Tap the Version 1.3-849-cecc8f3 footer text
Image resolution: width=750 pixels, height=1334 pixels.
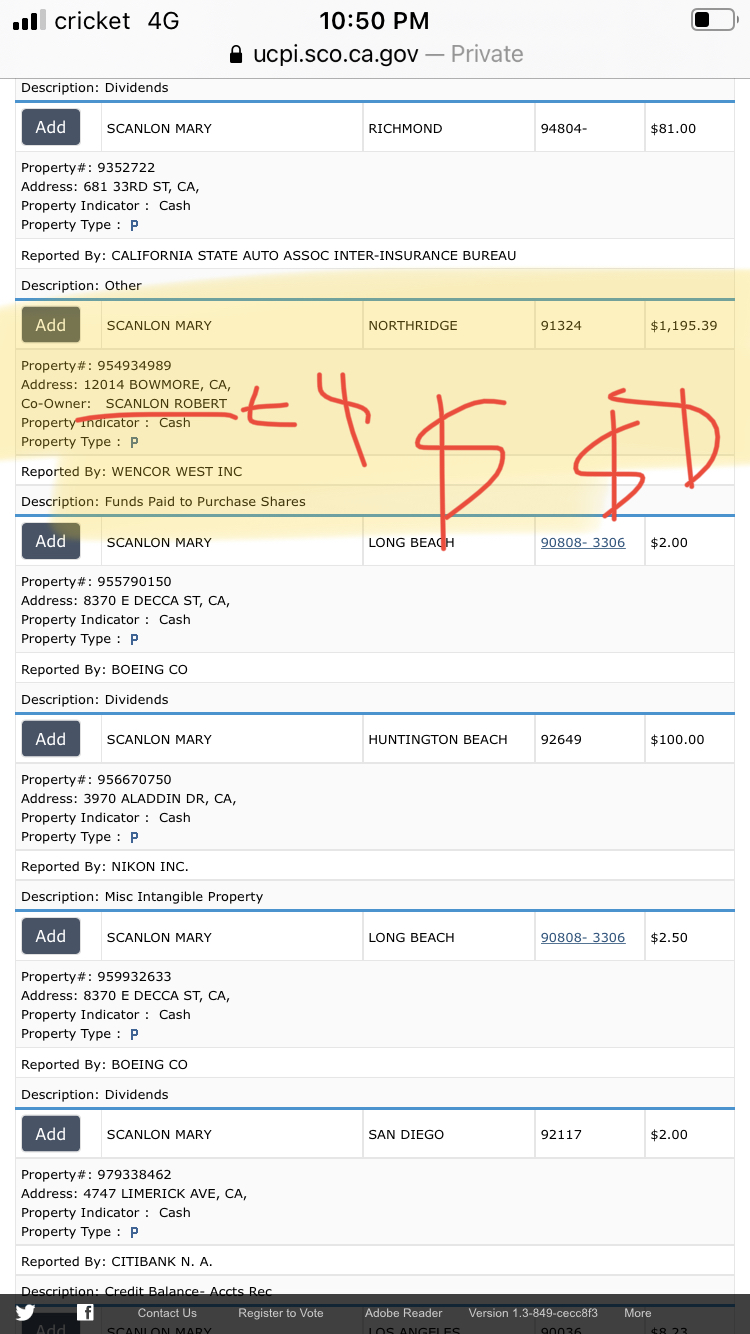(x=533, y=1313)
